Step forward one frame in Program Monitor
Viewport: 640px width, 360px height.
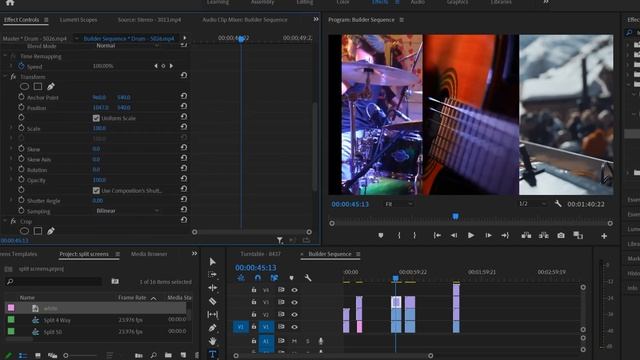click(488, 236)
